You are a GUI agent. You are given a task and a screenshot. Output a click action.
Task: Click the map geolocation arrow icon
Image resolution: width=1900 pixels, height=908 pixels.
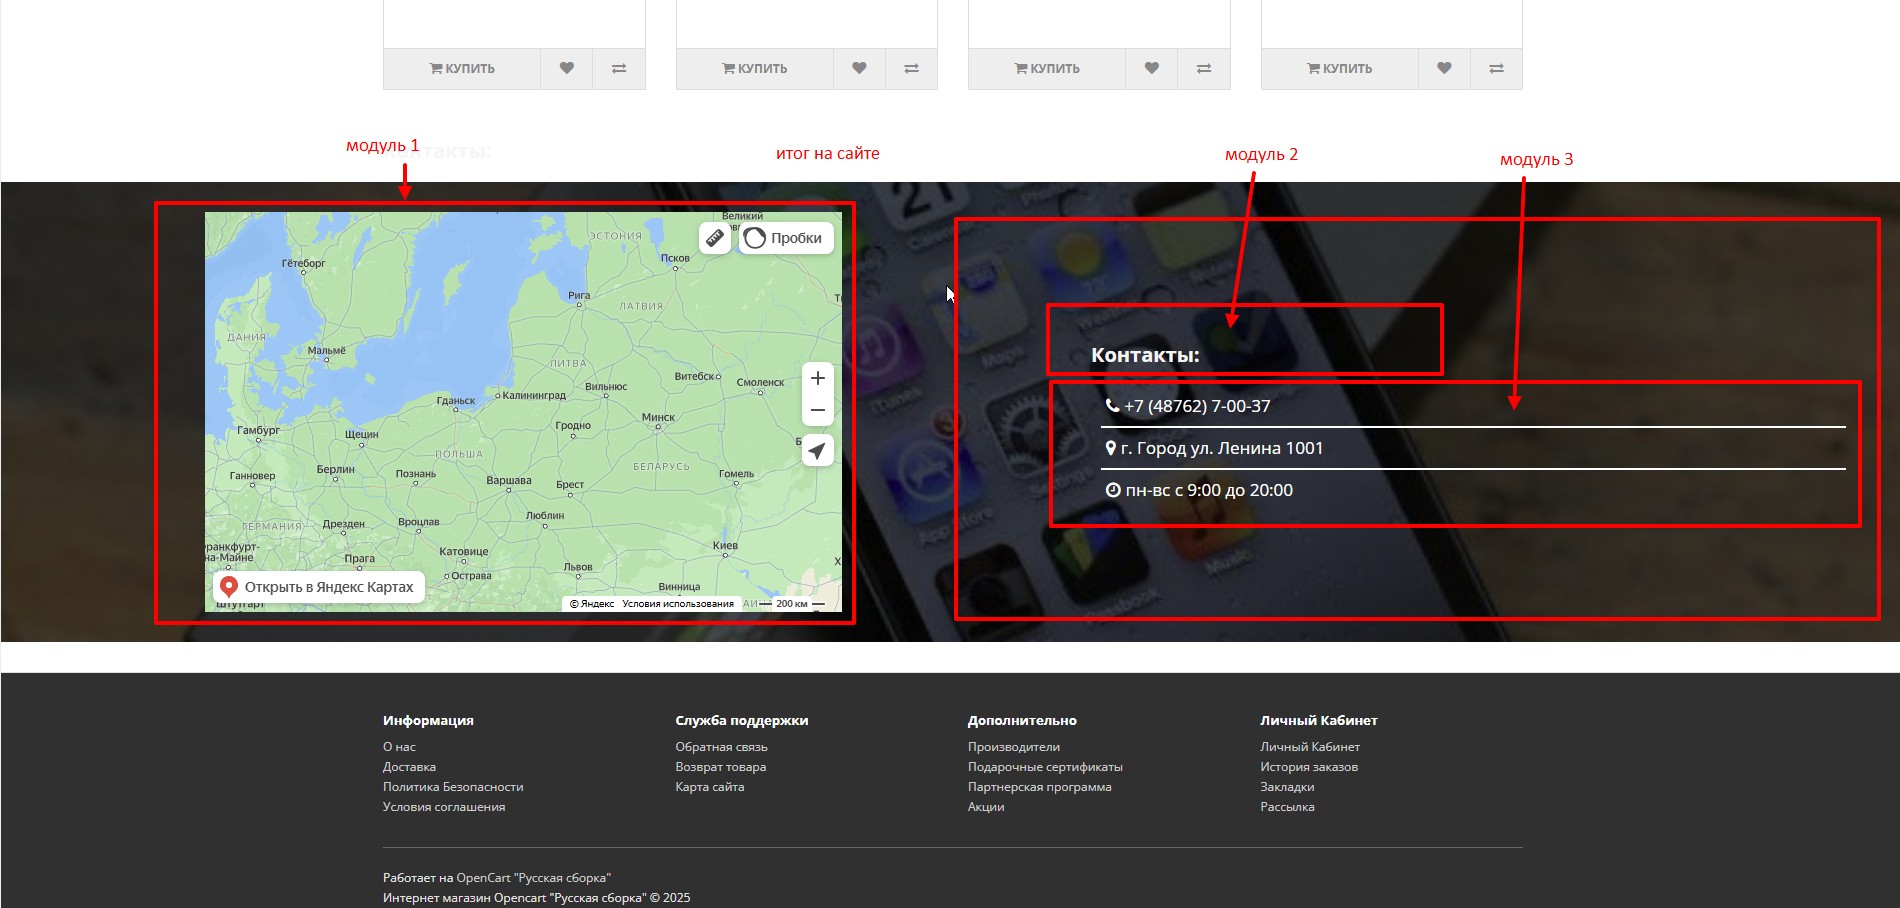(x=817, y=451)
